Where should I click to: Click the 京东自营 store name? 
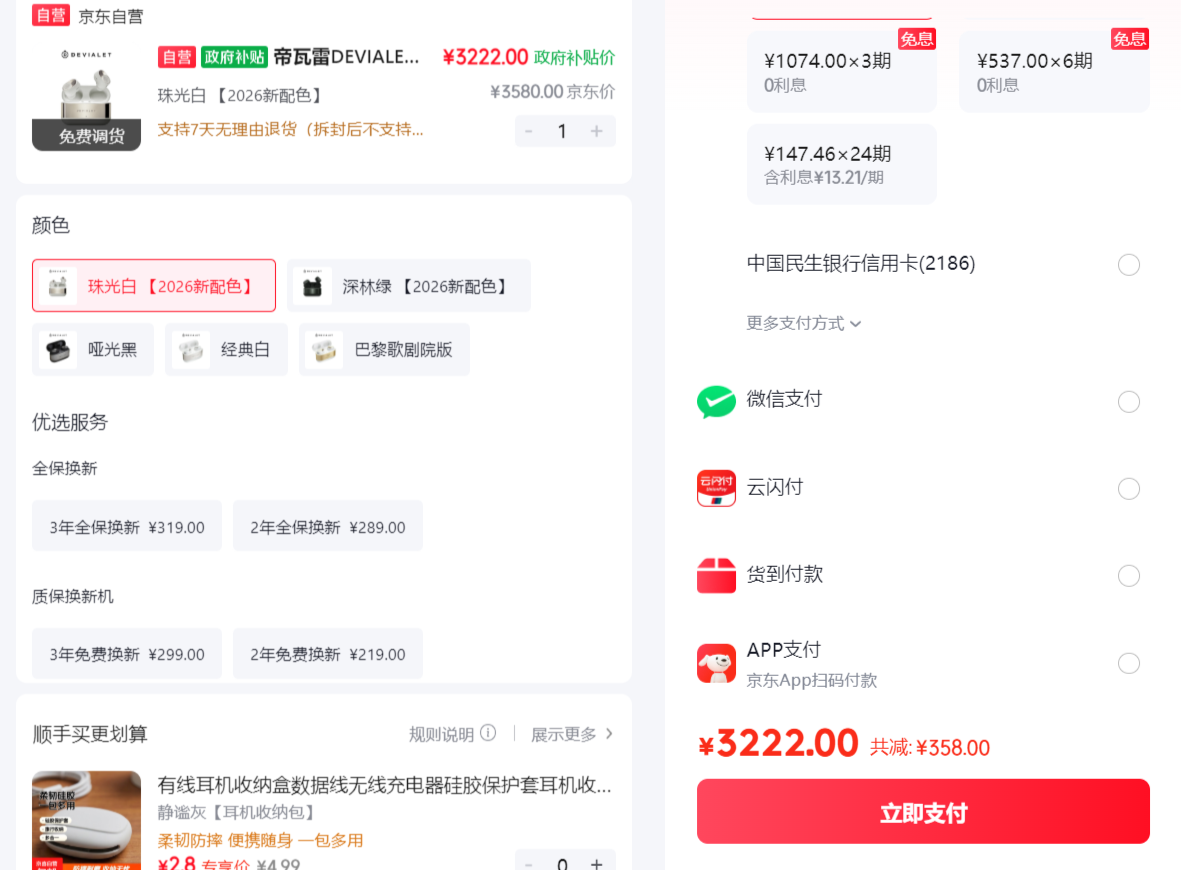(111, 16)
